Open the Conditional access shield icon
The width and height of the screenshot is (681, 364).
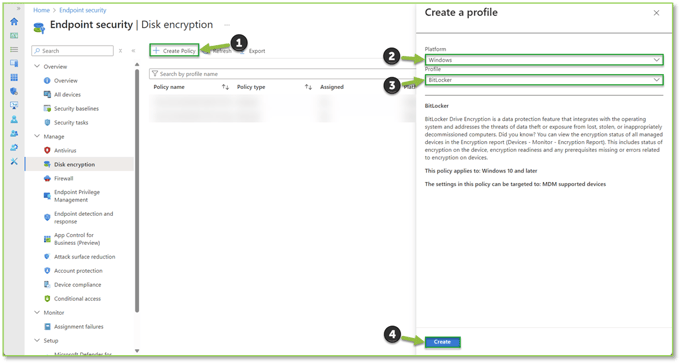point(47,298)
